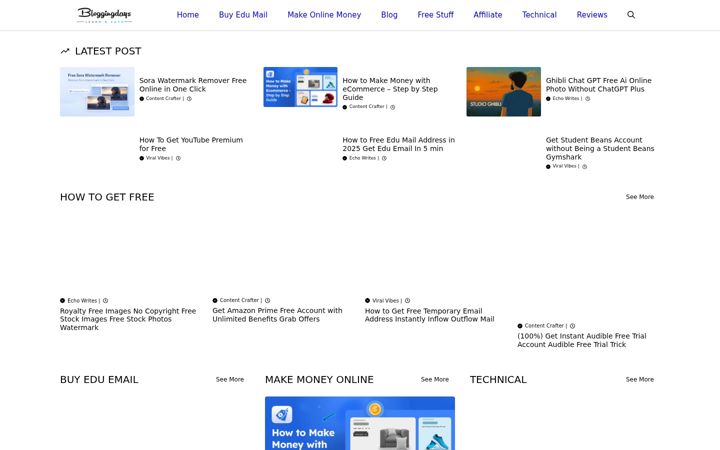Viewport: 720px width, 450px height.
Task: Click the author dot next to Viral Vibes under YouTube Premium post
Action: click(x=141, y=158)
